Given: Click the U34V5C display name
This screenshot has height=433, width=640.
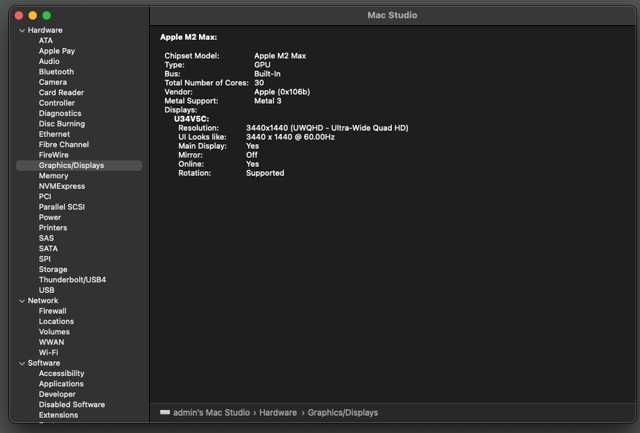Looking at the screenshot, I should pyautogui.click(x=191, y=119).
